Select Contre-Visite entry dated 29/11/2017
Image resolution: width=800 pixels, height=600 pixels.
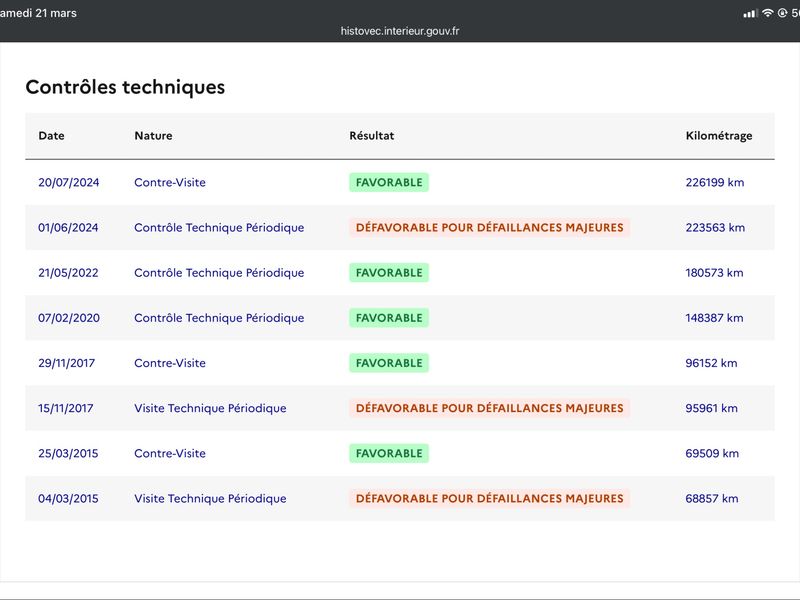point(170,363)
